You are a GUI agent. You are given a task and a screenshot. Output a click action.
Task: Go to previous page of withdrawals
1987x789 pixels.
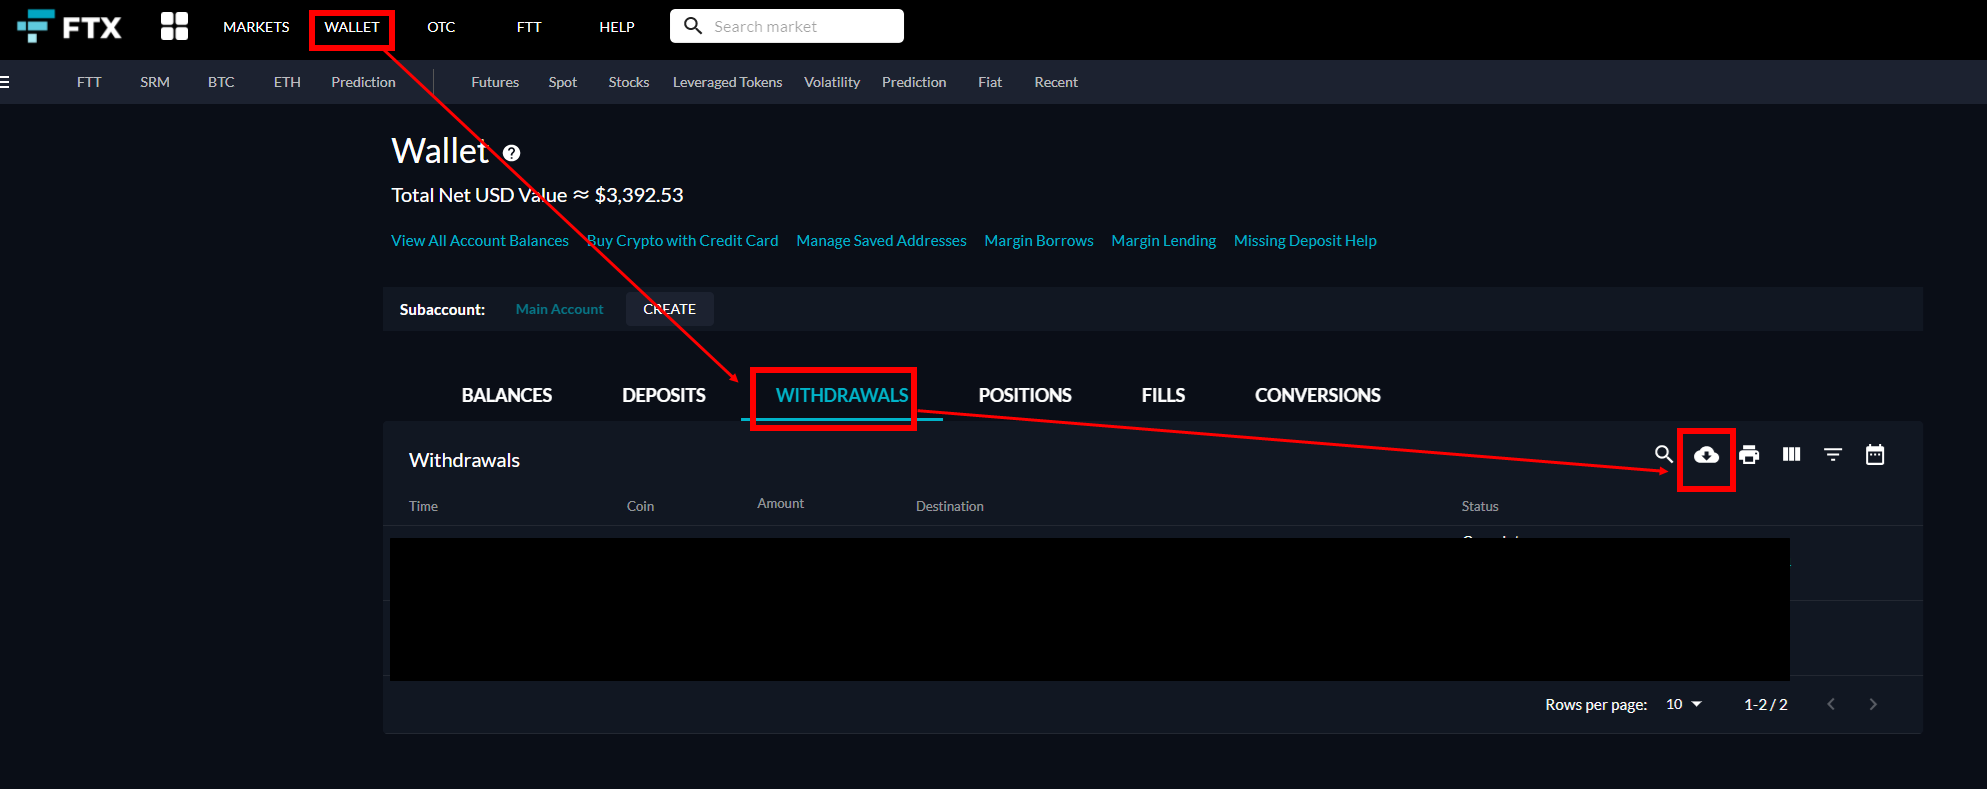(x=1831, y=704)
